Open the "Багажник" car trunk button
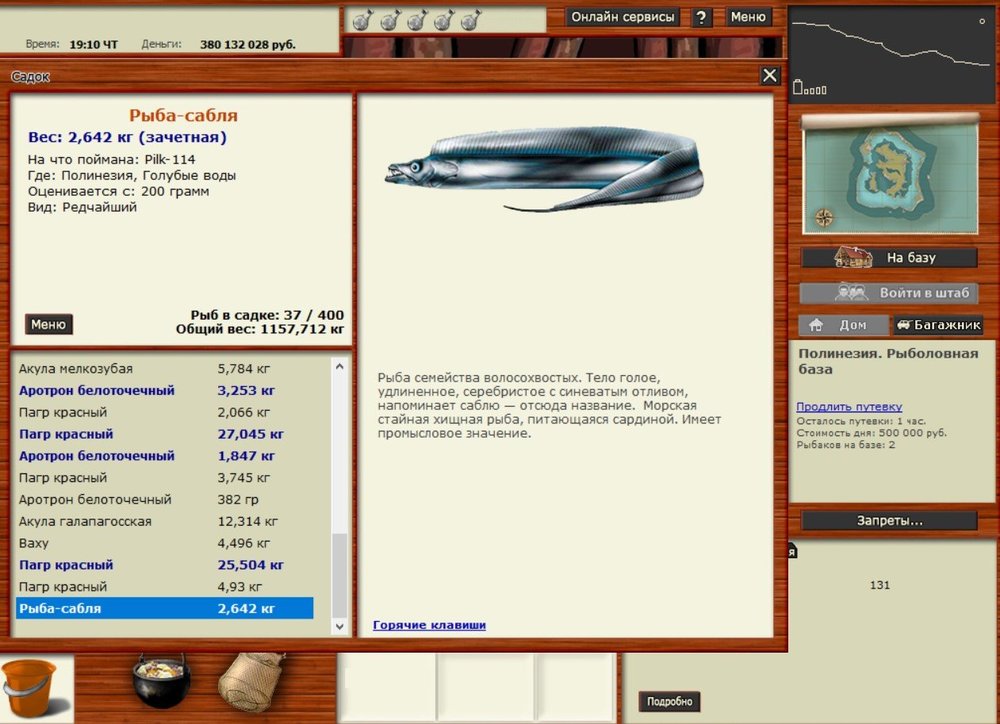The image size is (1000, 724). coord(938,325)
